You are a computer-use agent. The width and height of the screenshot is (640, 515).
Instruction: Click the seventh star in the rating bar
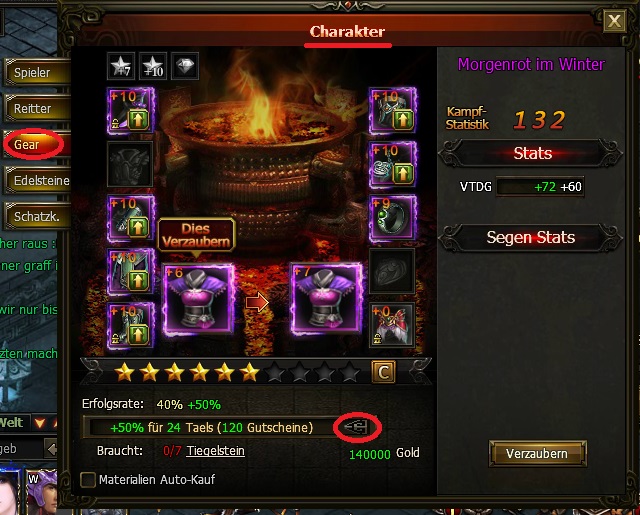coord(275,372)
